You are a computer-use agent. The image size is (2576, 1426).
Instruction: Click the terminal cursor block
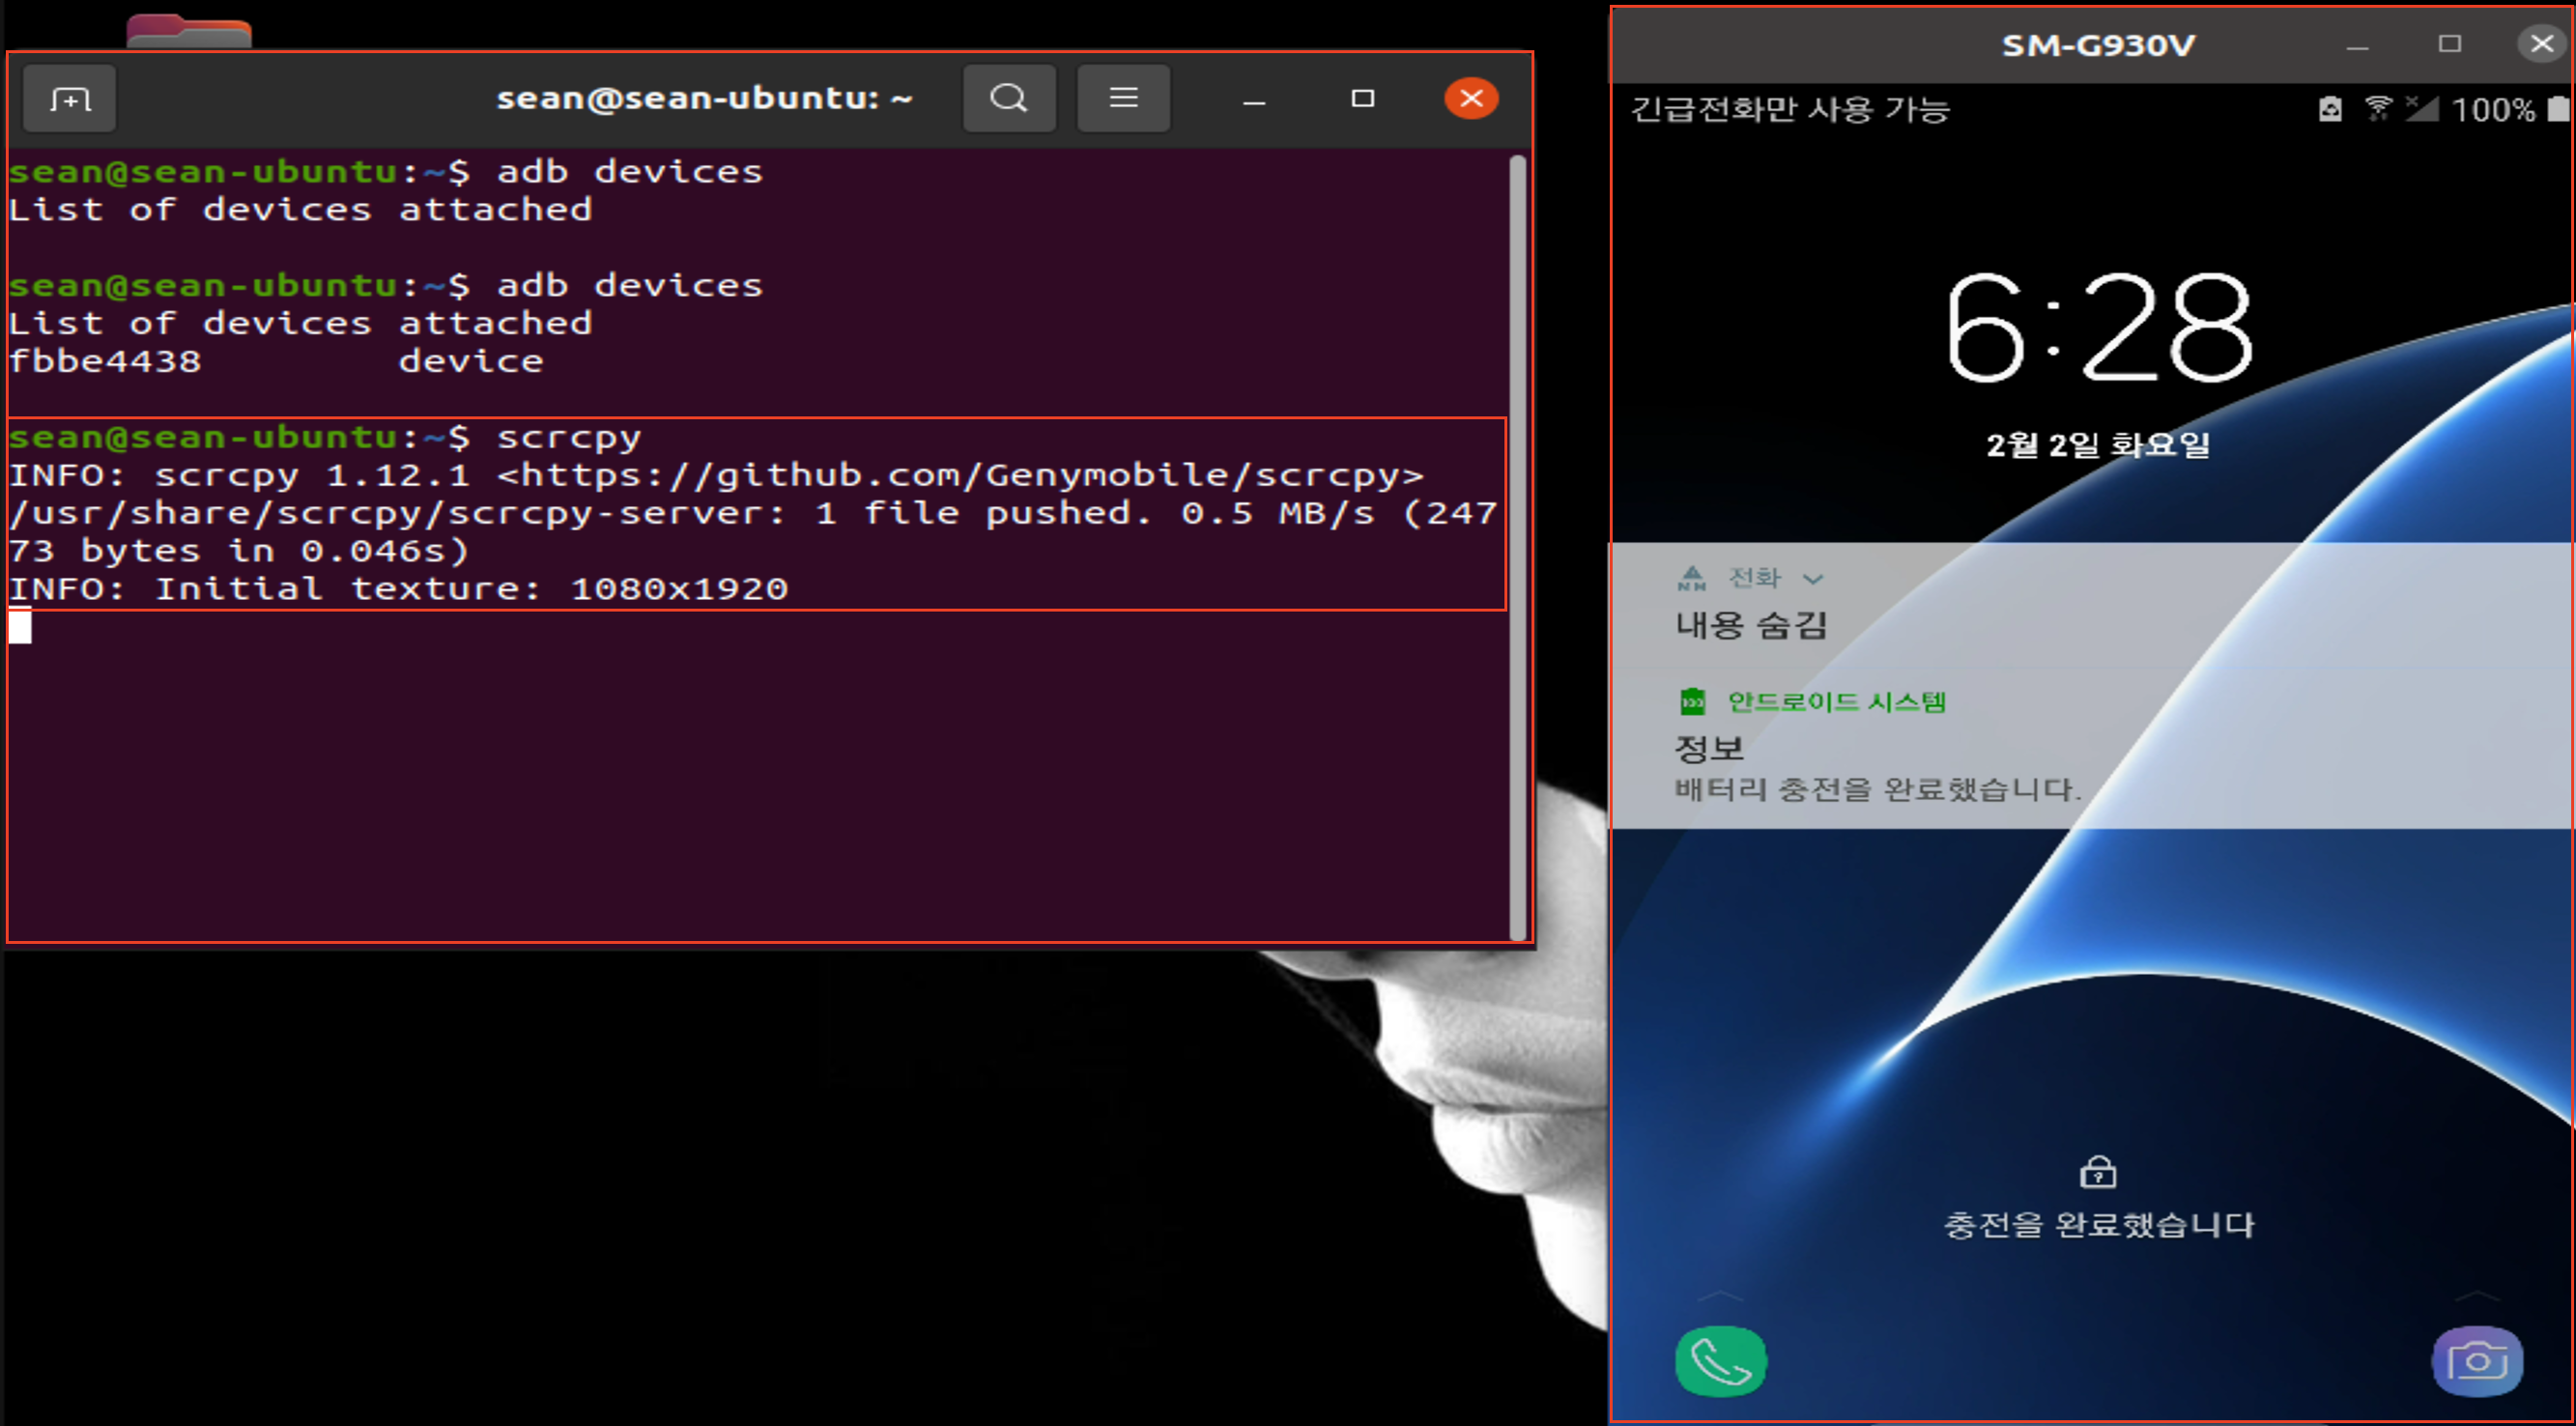[20, 627]
